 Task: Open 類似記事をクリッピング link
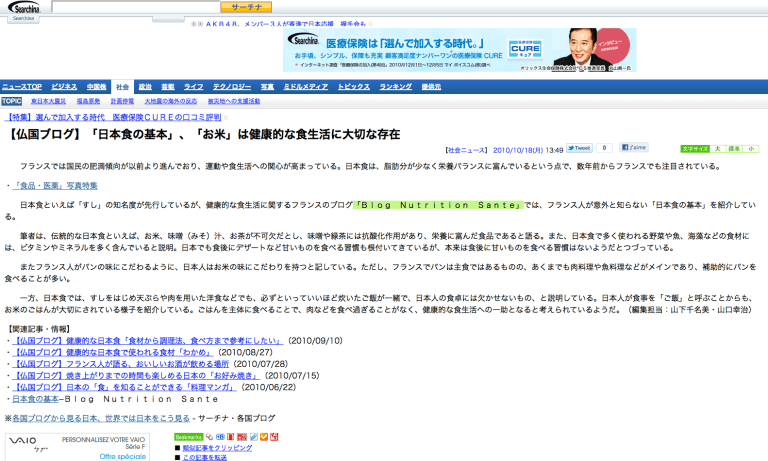(x=217, y=448)
